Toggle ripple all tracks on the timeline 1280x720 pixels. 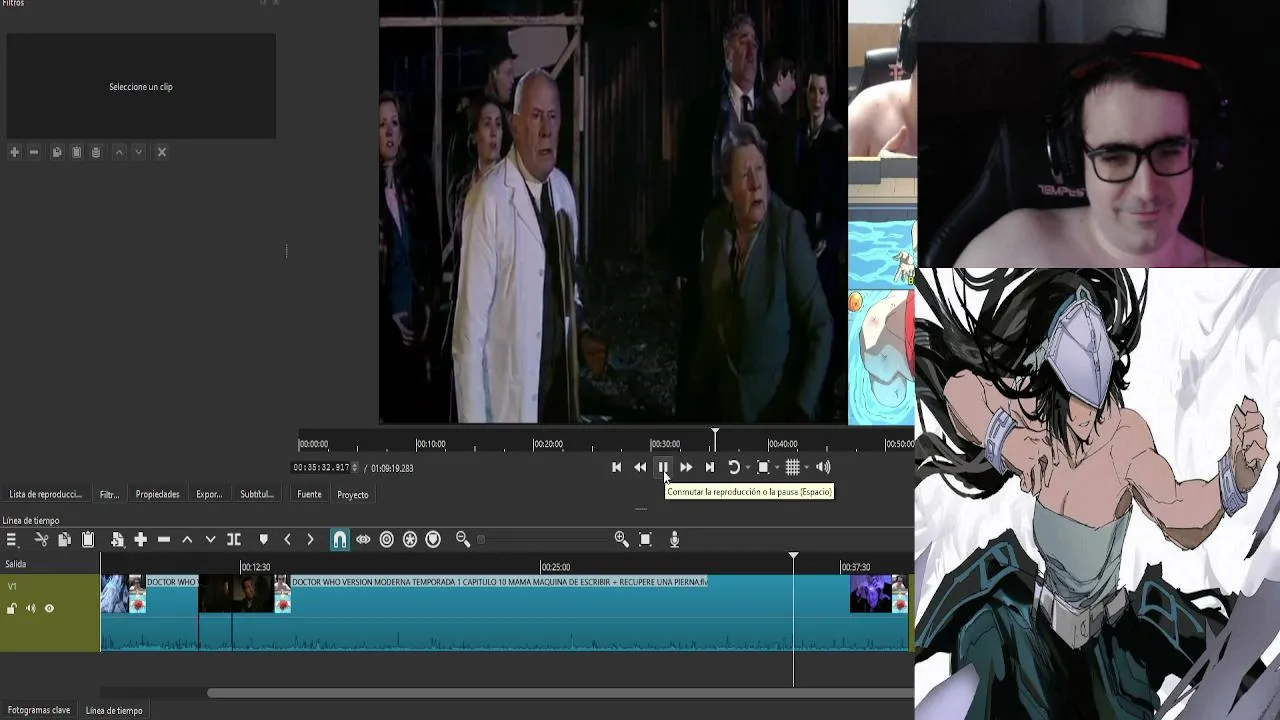(410, 540)
